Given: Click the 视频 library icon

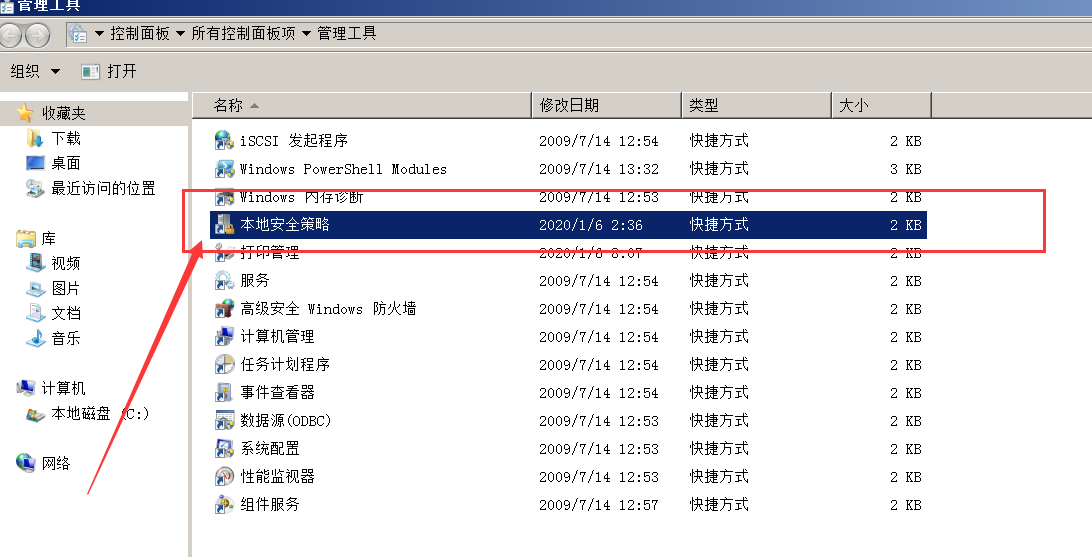Looking at the screenshot, I should click(x=36, y=263).
